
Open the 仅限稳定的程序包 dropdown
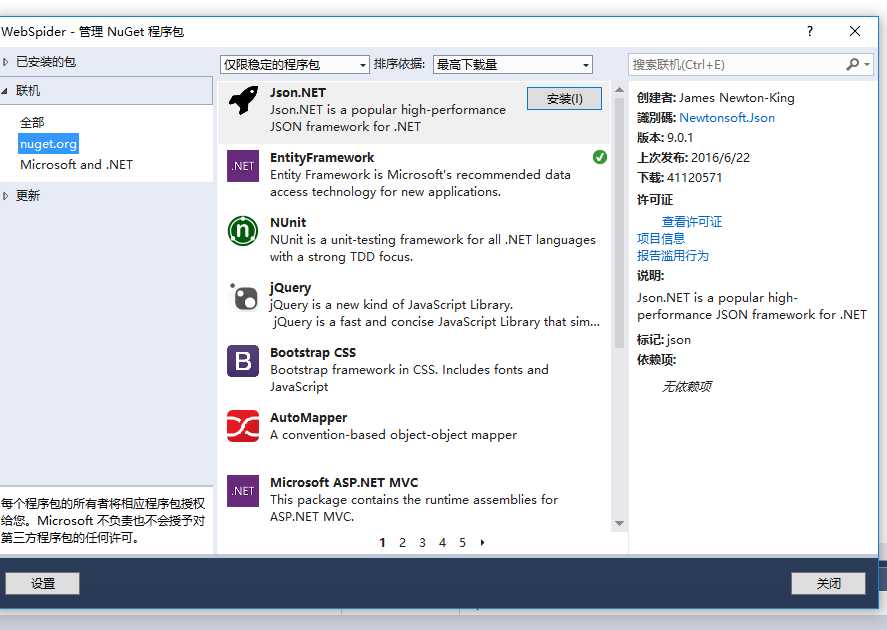[294, 64]
